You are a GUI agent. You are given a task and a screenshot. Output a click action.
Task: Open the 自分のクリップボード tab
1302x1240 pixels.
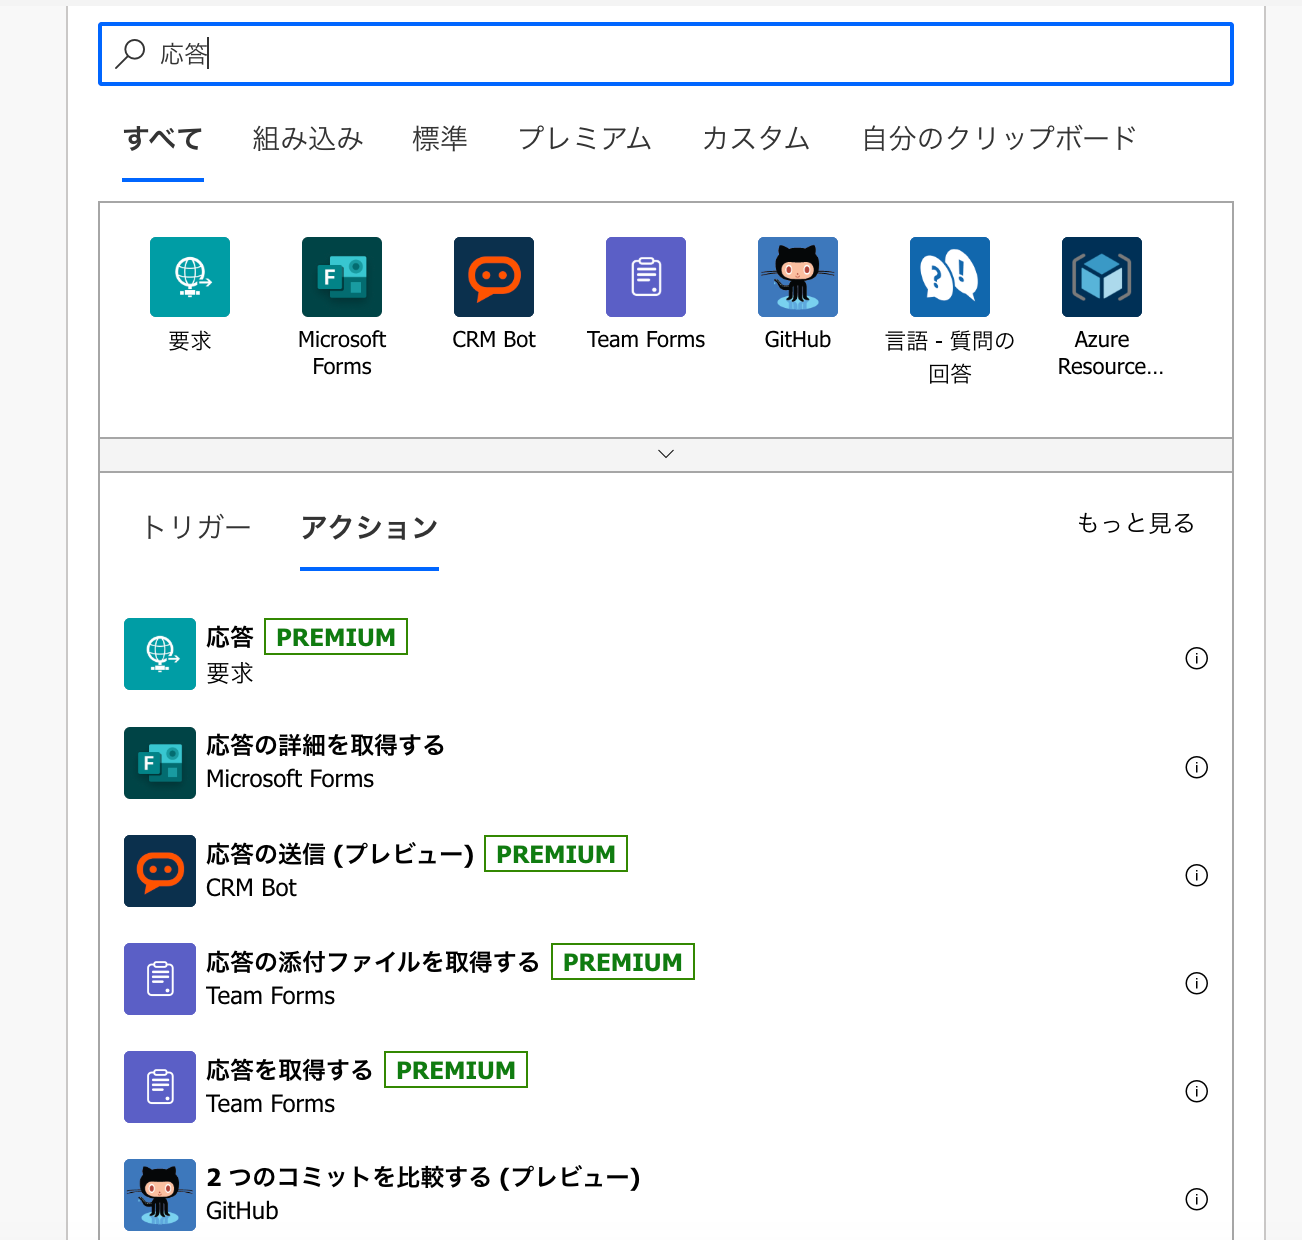pos(999,138)
